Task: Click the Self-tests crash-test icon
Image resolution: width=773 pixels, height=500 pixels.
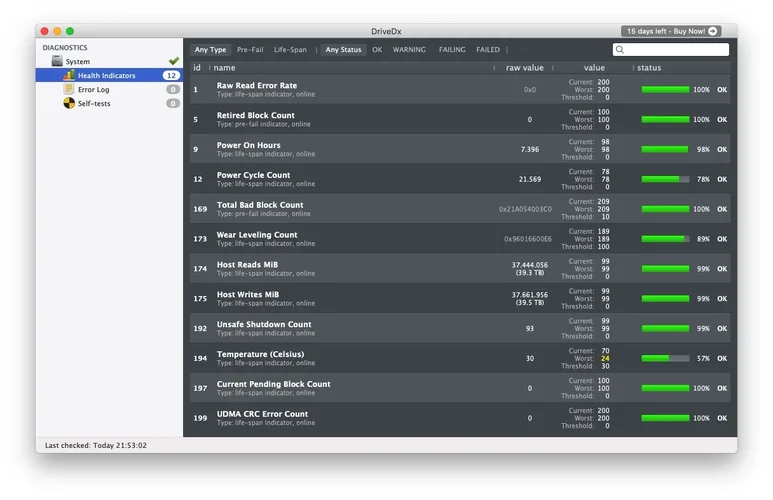Action: click(69, 104)
